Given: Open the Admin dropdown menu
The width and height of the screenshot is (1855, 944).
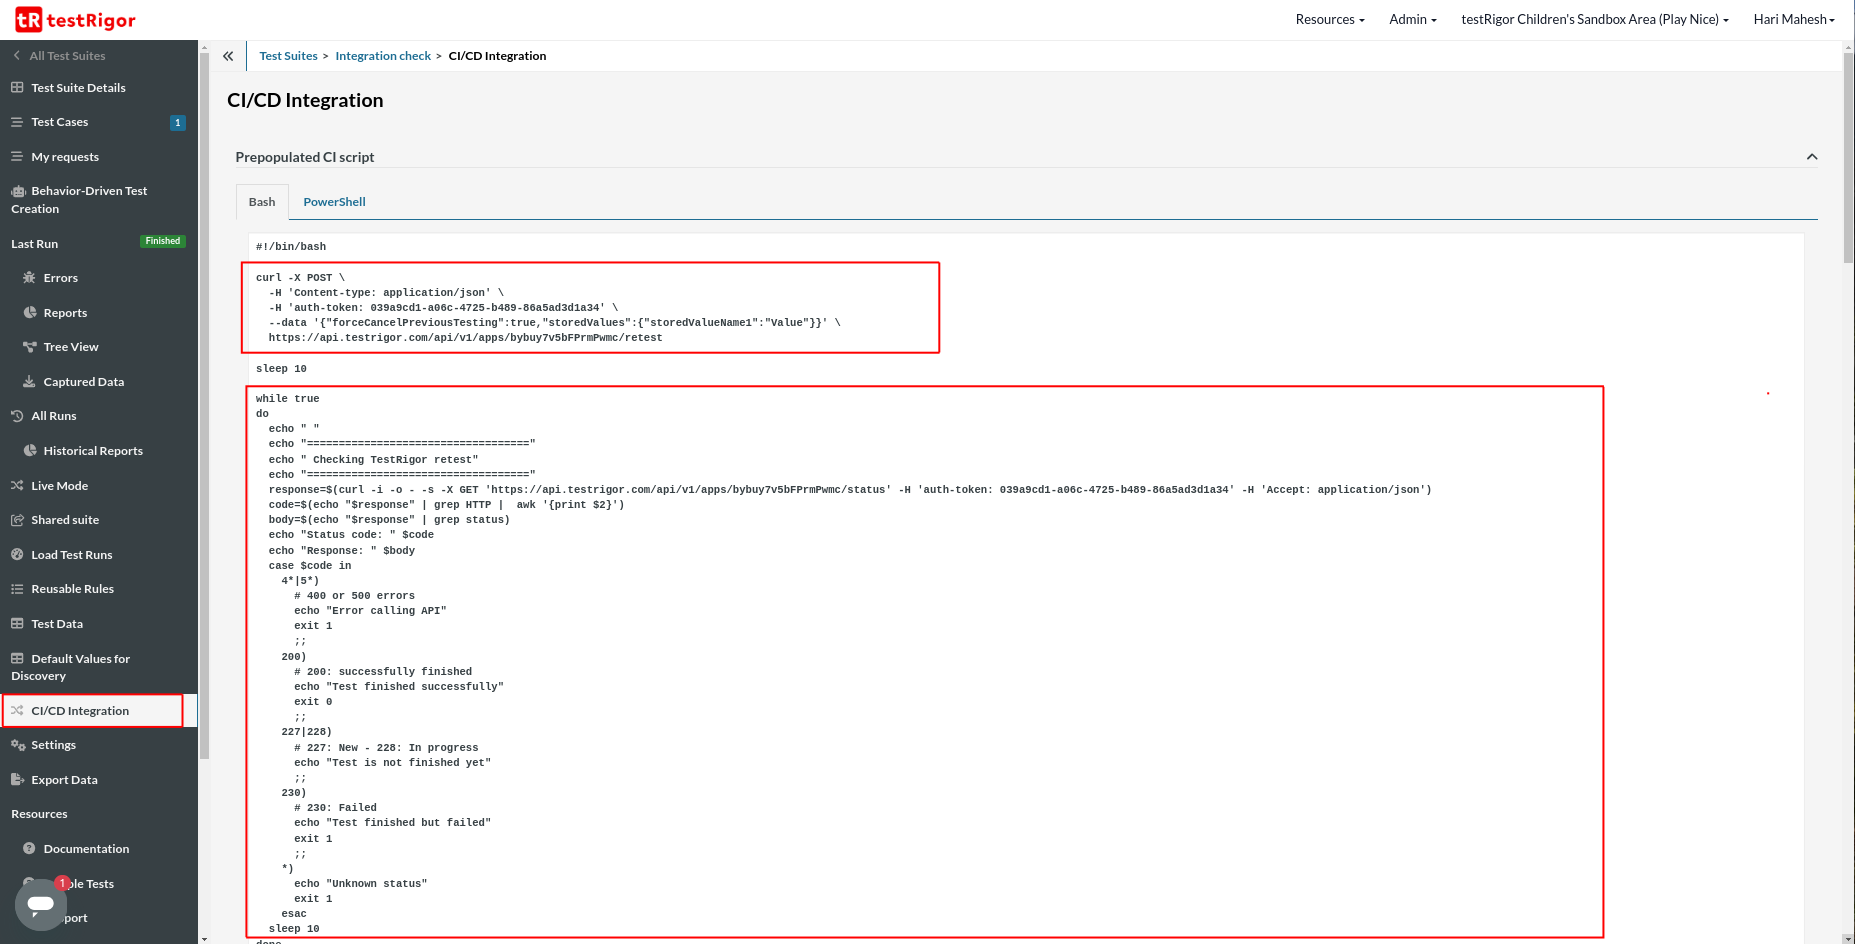Looking at the screenshot, I should coord(1412,20).
